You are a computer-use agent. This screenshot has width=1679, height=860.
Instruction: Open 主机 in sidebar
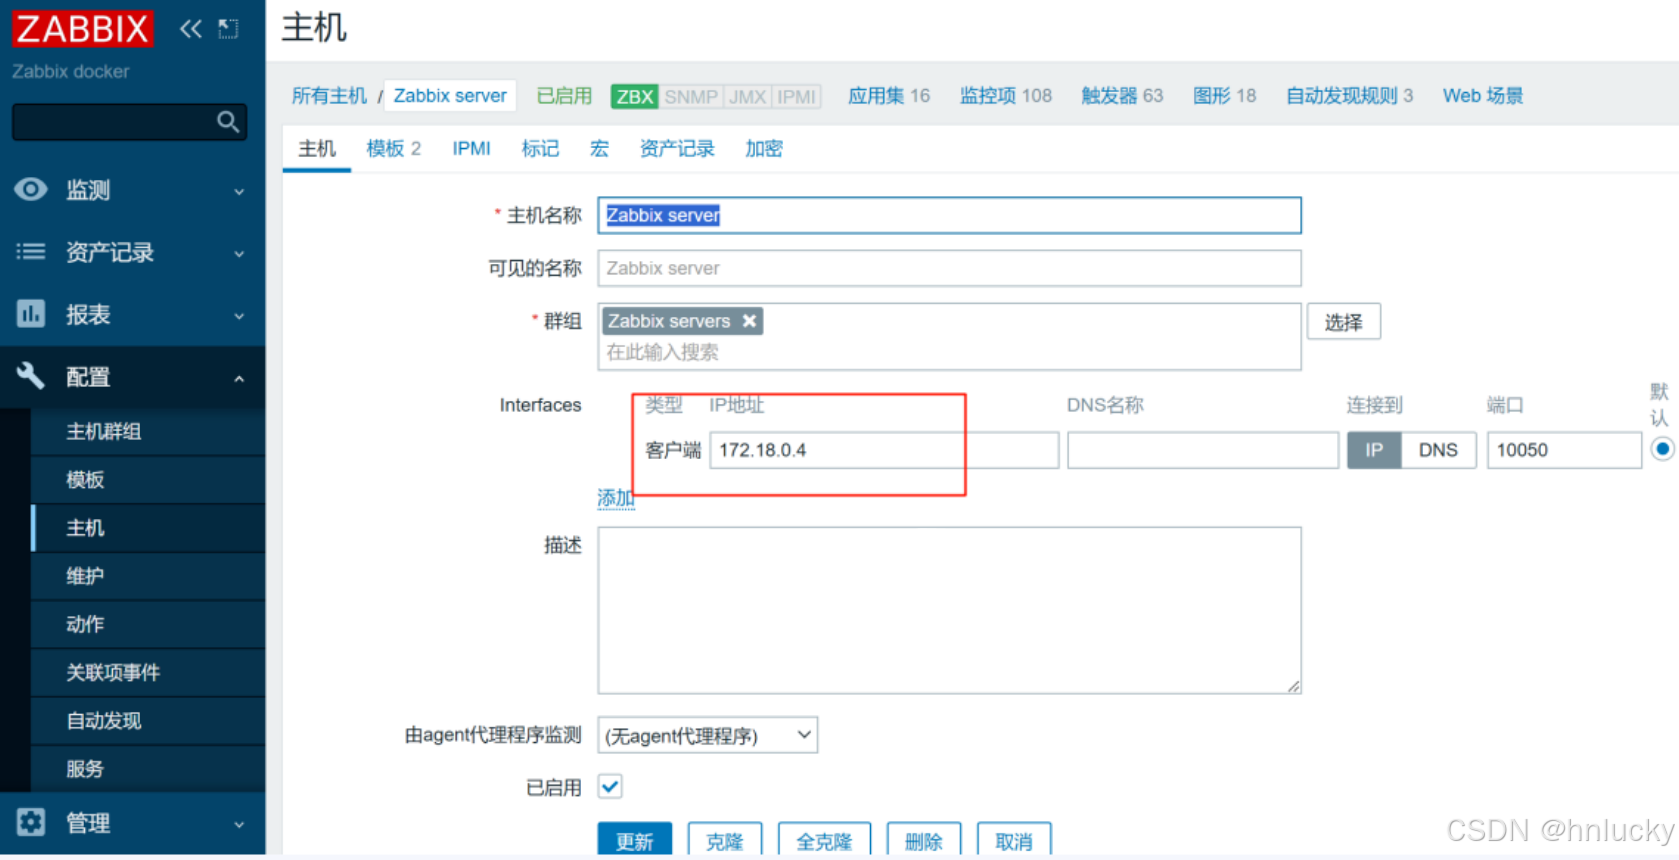coord(148,527)
